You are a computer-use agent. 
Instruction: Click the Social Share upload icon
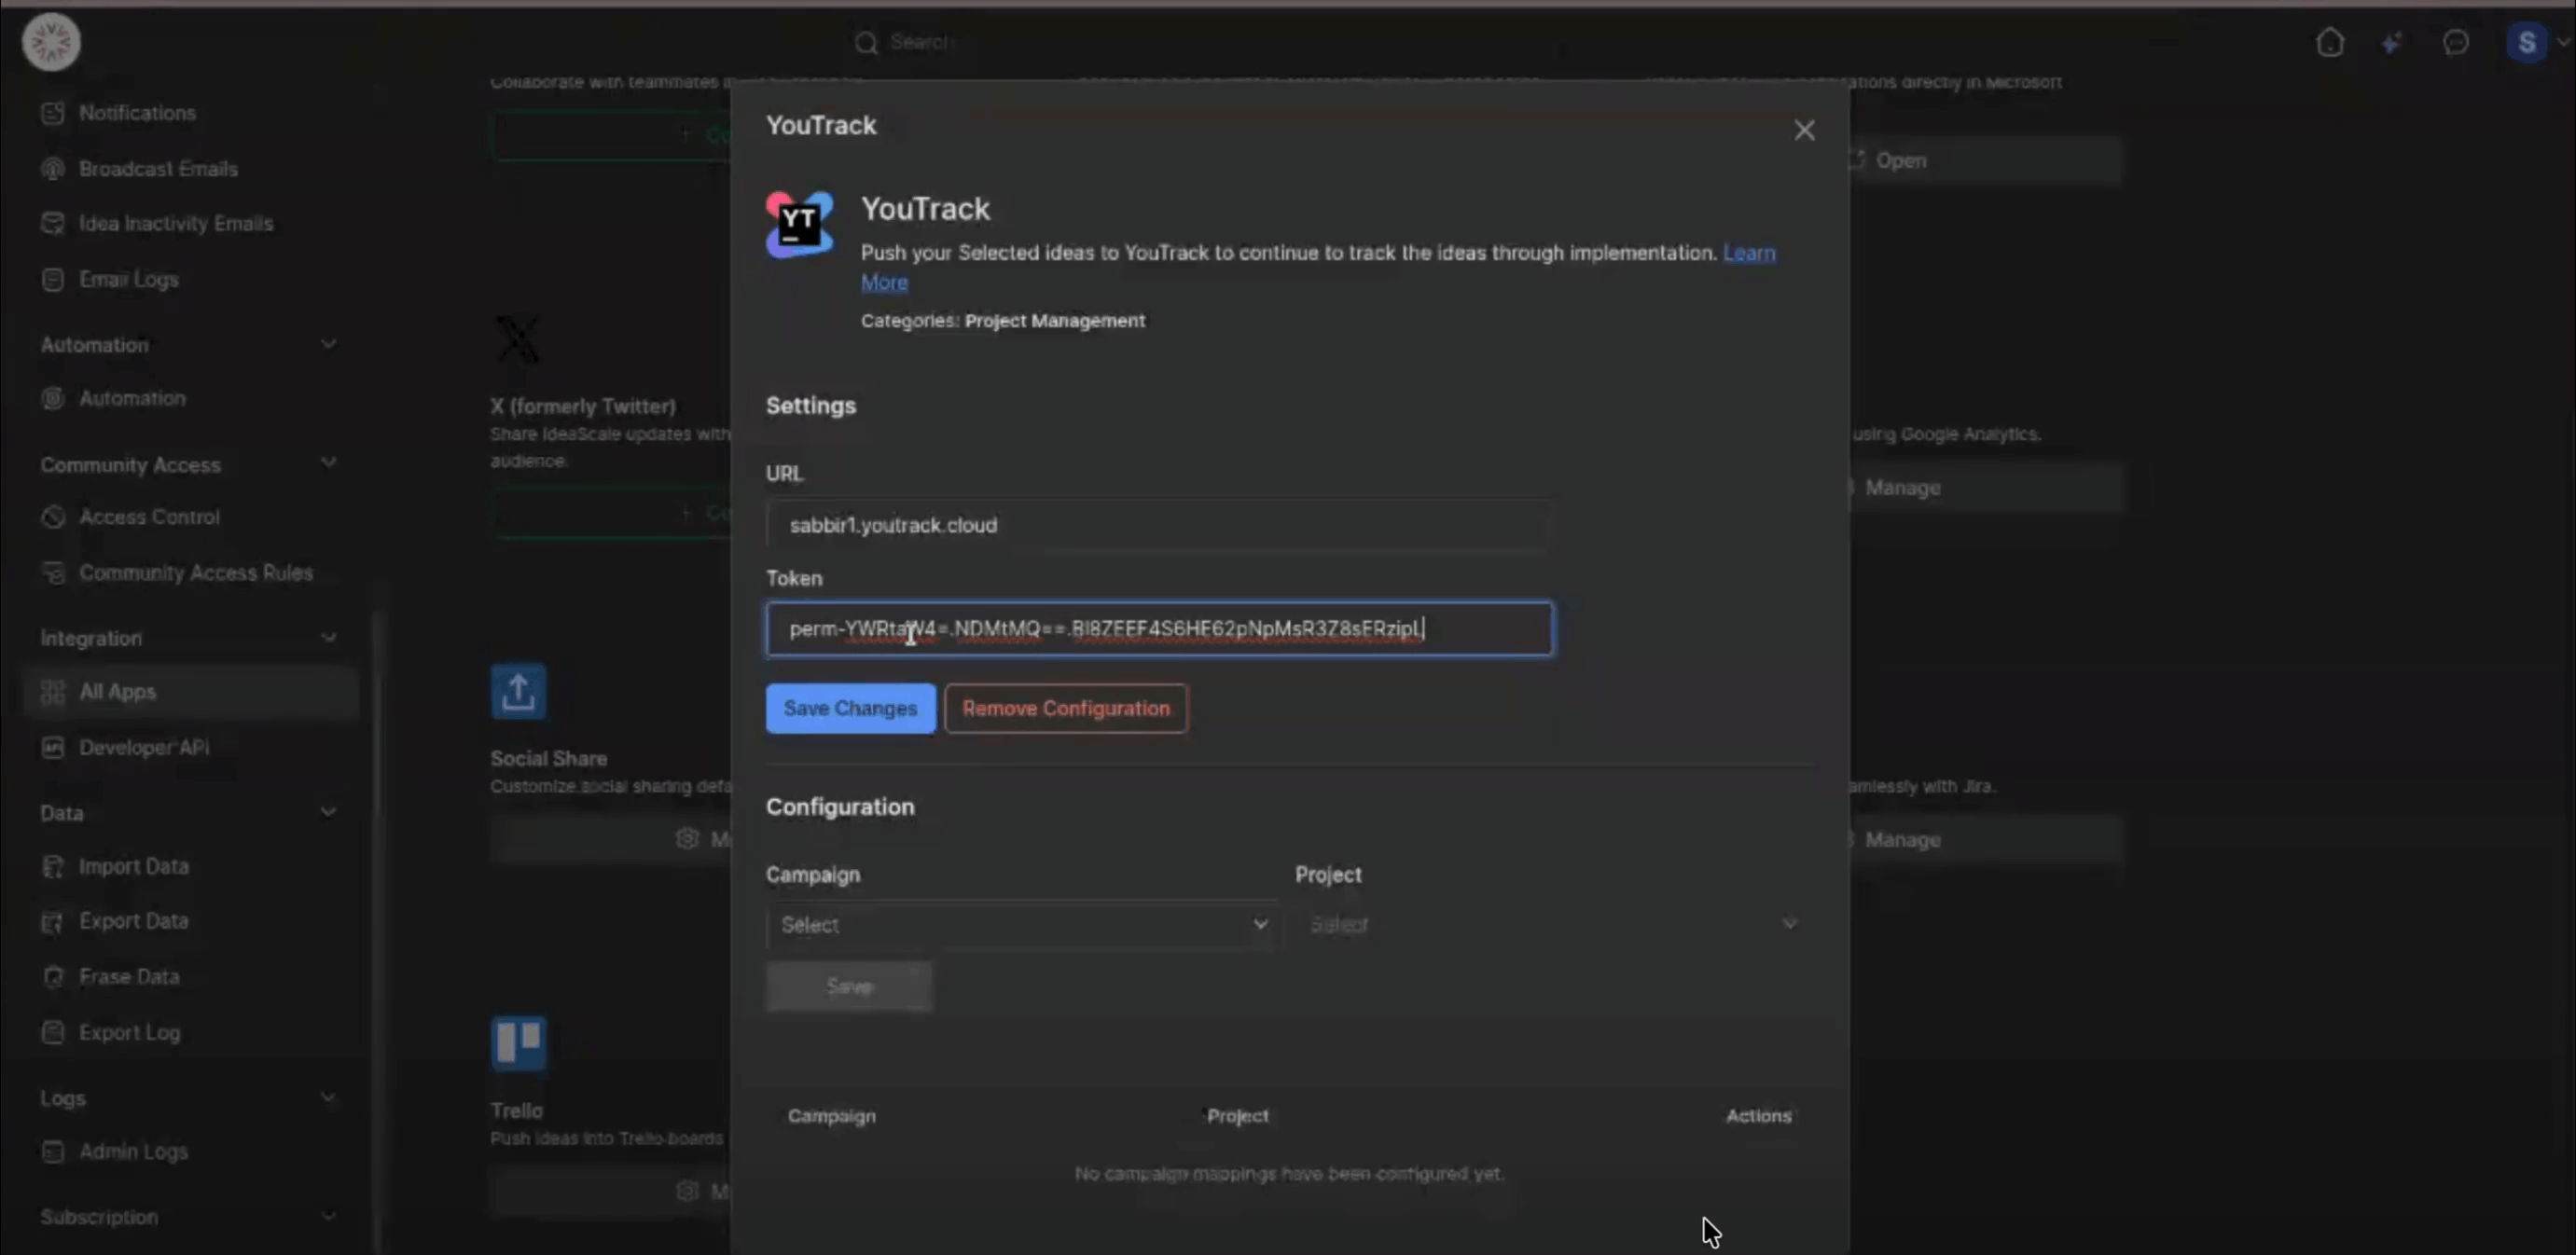(x=518, y=691)
